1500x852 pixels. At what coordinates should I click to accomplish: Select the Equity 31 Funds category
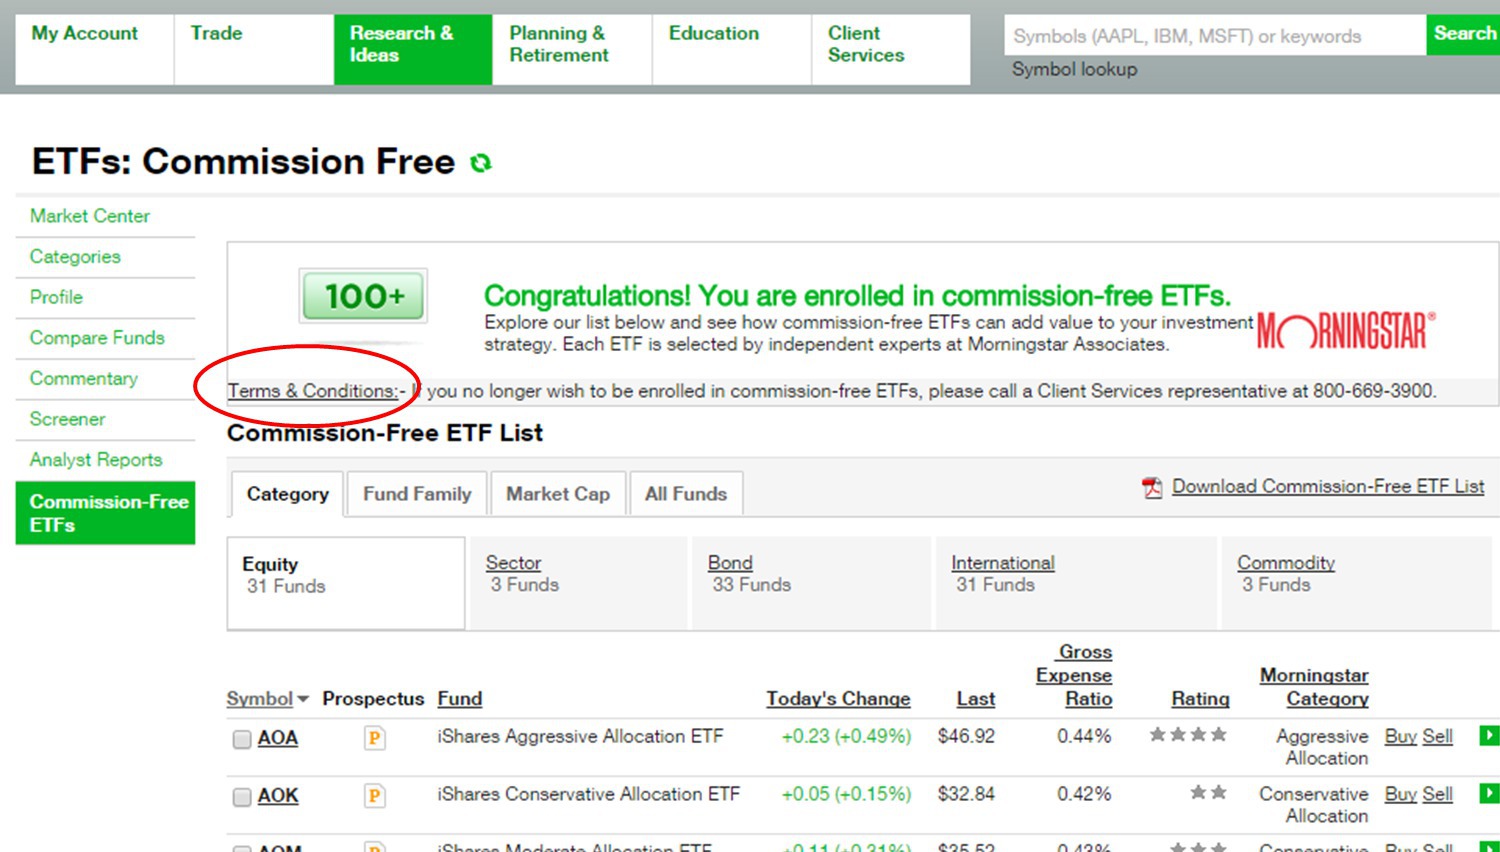[346, 584]
